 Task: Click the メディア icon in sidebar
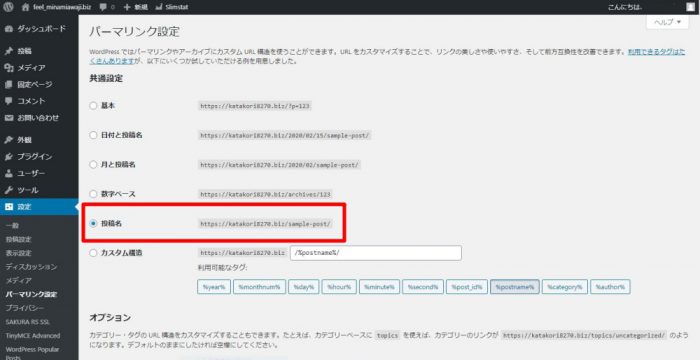8,68
